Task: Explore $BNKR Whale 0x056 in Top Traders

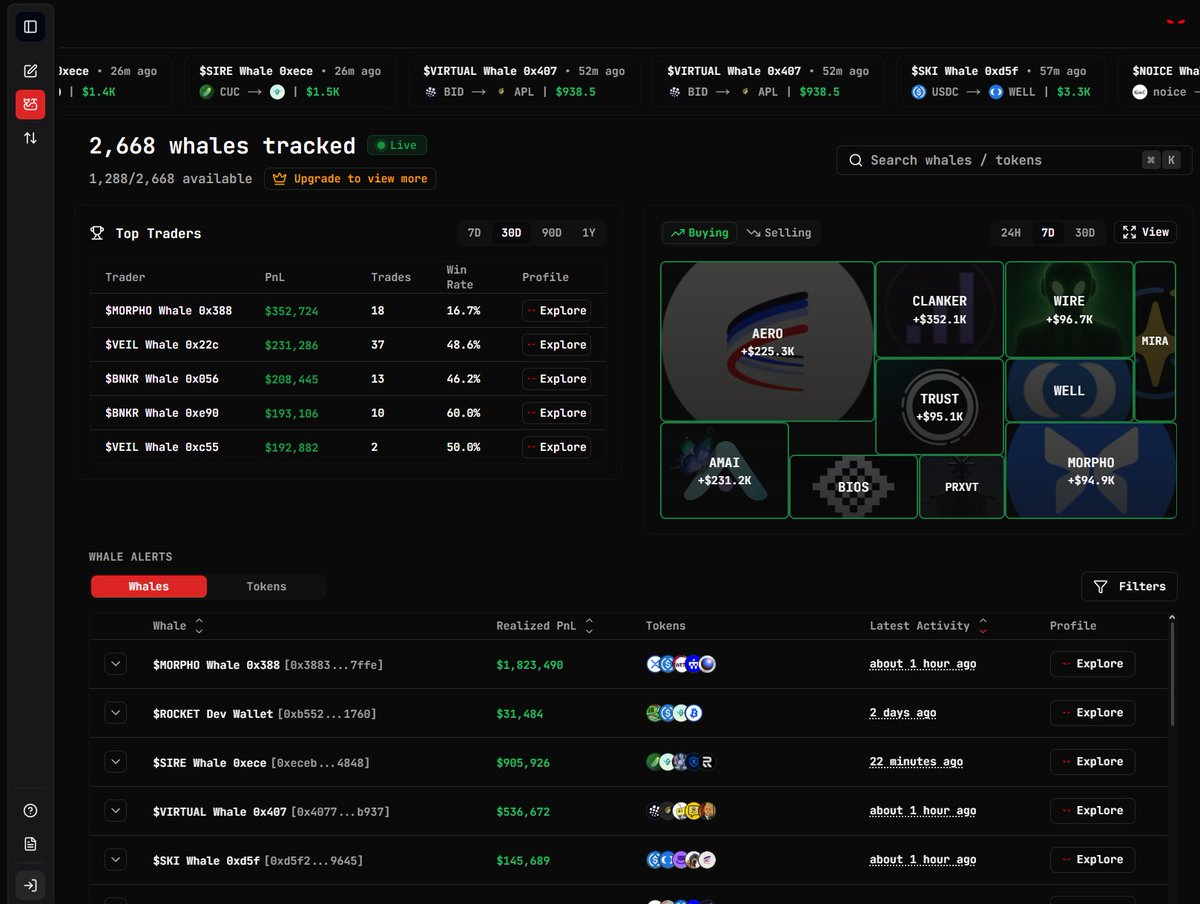Action: pos(556,379)
